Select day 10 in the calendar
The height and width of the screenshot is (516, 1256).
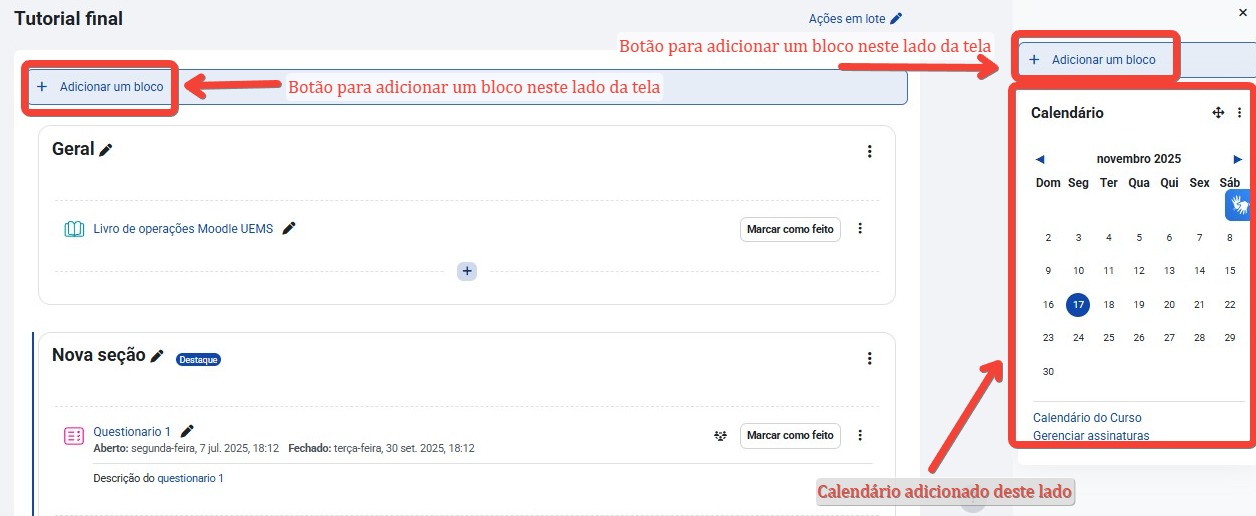[1078, 271]
